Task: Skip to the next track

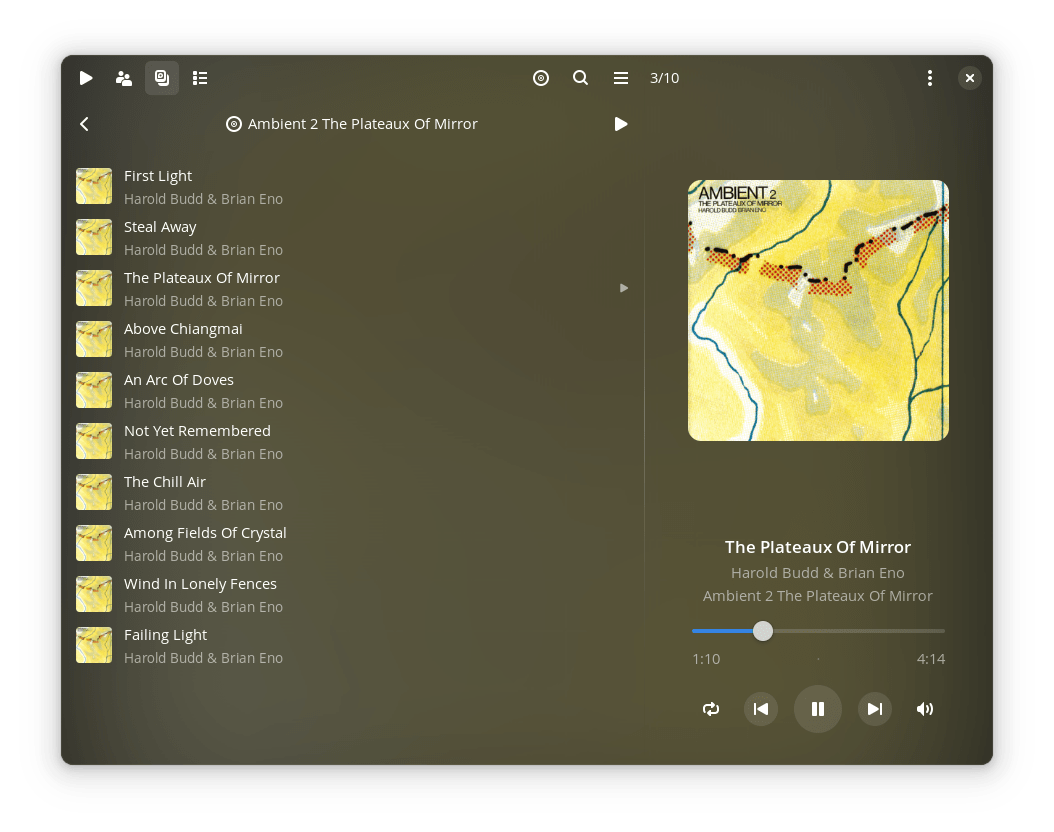Action: [x=875, y=709]
